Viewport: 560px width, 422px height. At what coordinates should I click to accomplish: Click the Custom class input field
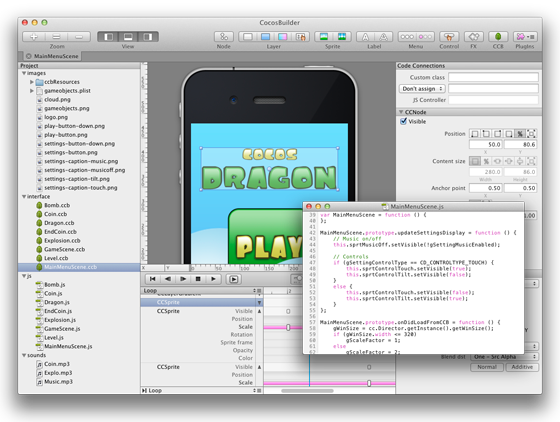pos(493,77)
